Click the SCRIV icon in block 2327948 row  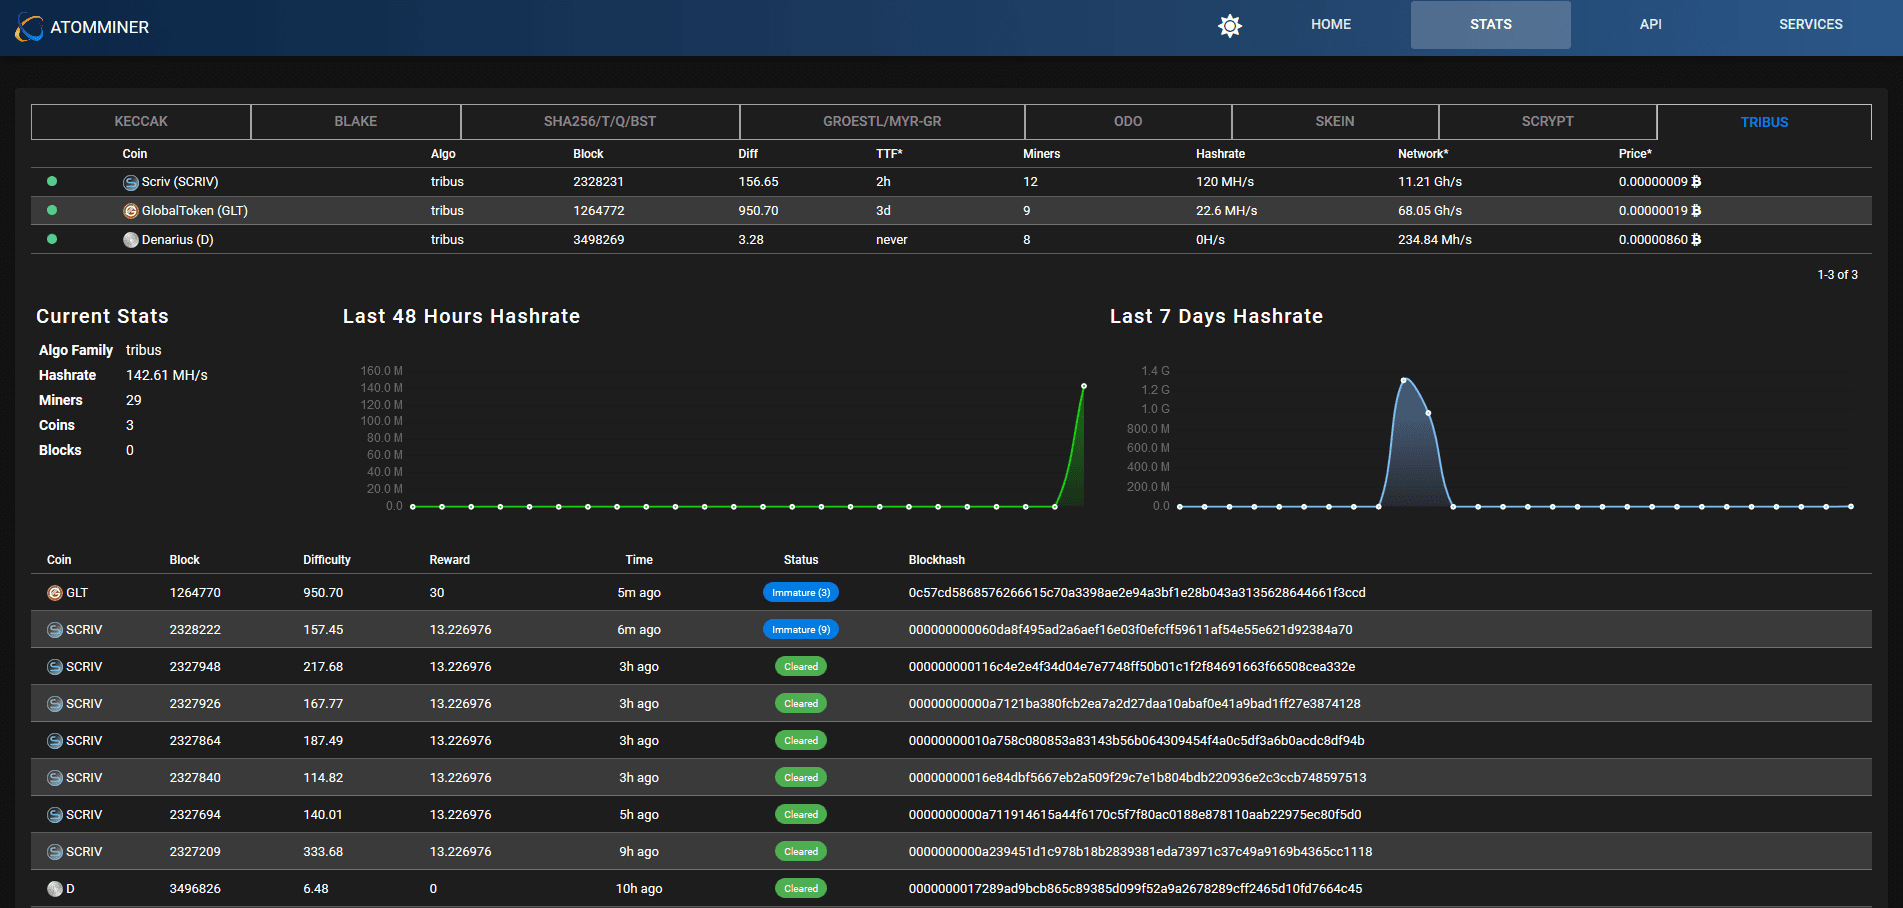[x=55, y=667]
